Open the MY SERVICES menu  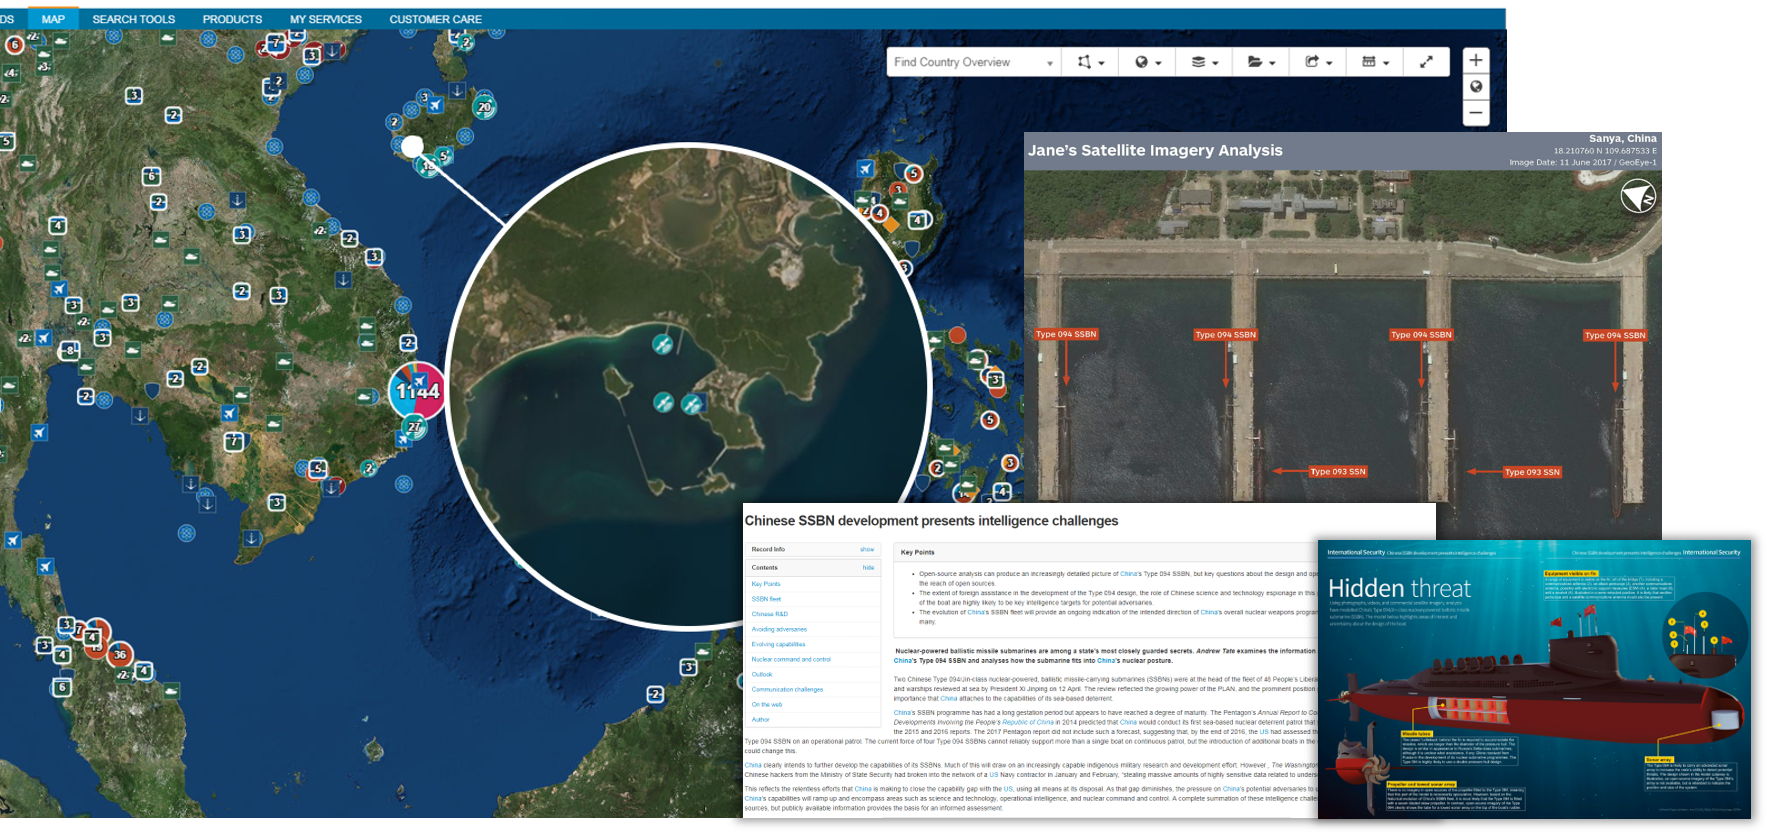pyautogui.click(x=326, y=19)
